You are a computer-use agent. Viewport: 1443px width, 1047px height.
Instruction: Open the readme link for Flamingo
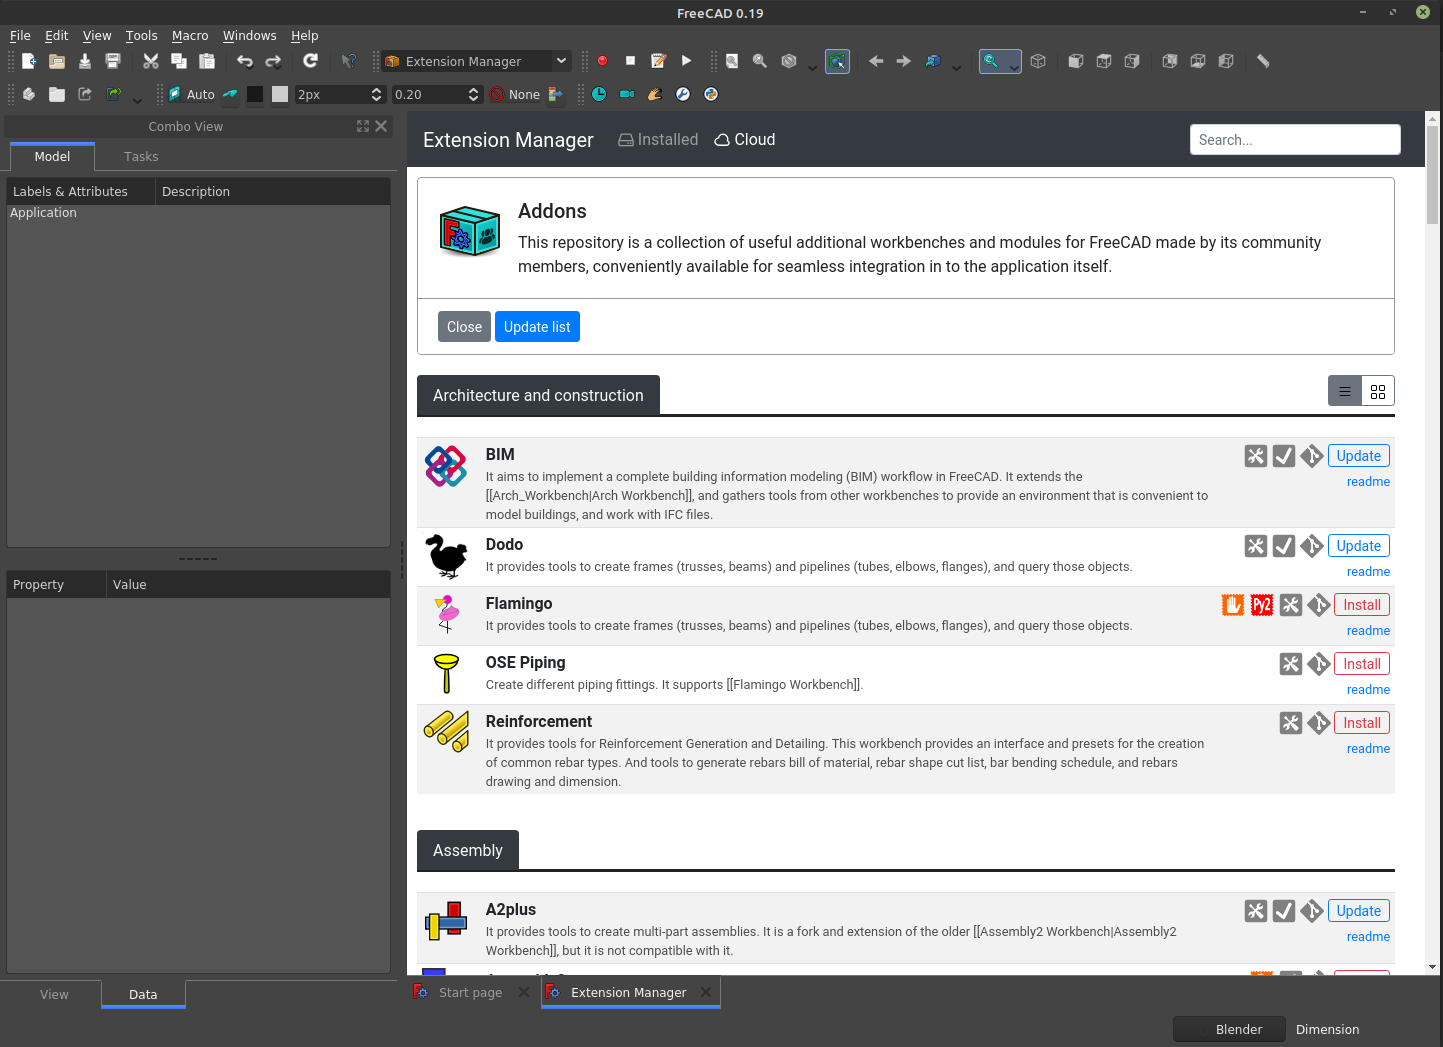click(1367, 630)
